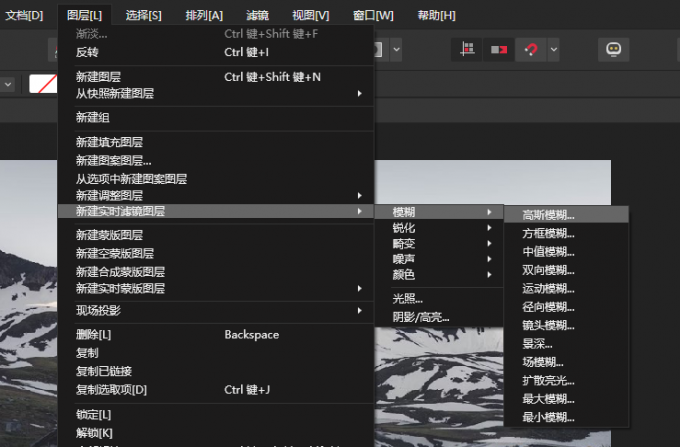The height and width of the screenshot is (447, 680).
Task: Select 场模糊... blur filter
Action: [566, 362]
